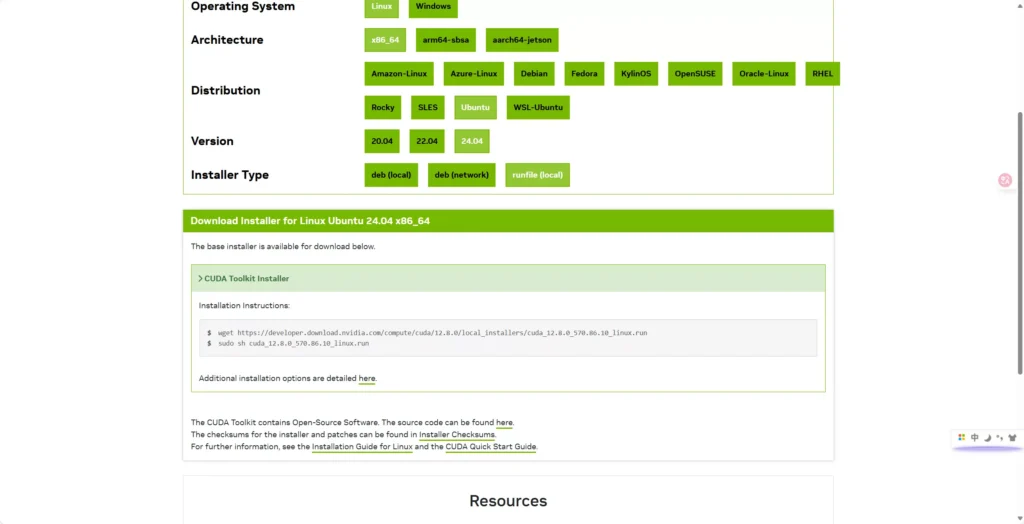Image resolution: width=1024 pixels, height=524 pixels.
Task: Open the CUDA Quick Start Guide link
Action: click(491, 447)
